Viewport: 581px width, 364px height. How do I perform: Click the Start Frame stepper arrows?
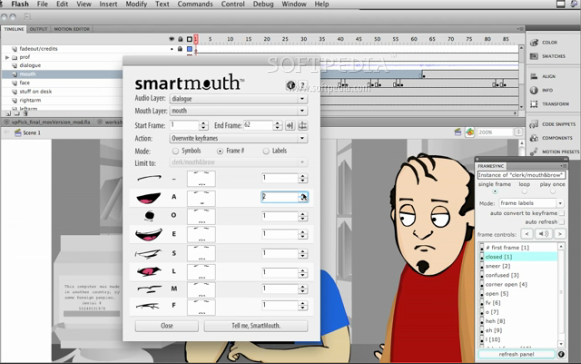point(203,126)
